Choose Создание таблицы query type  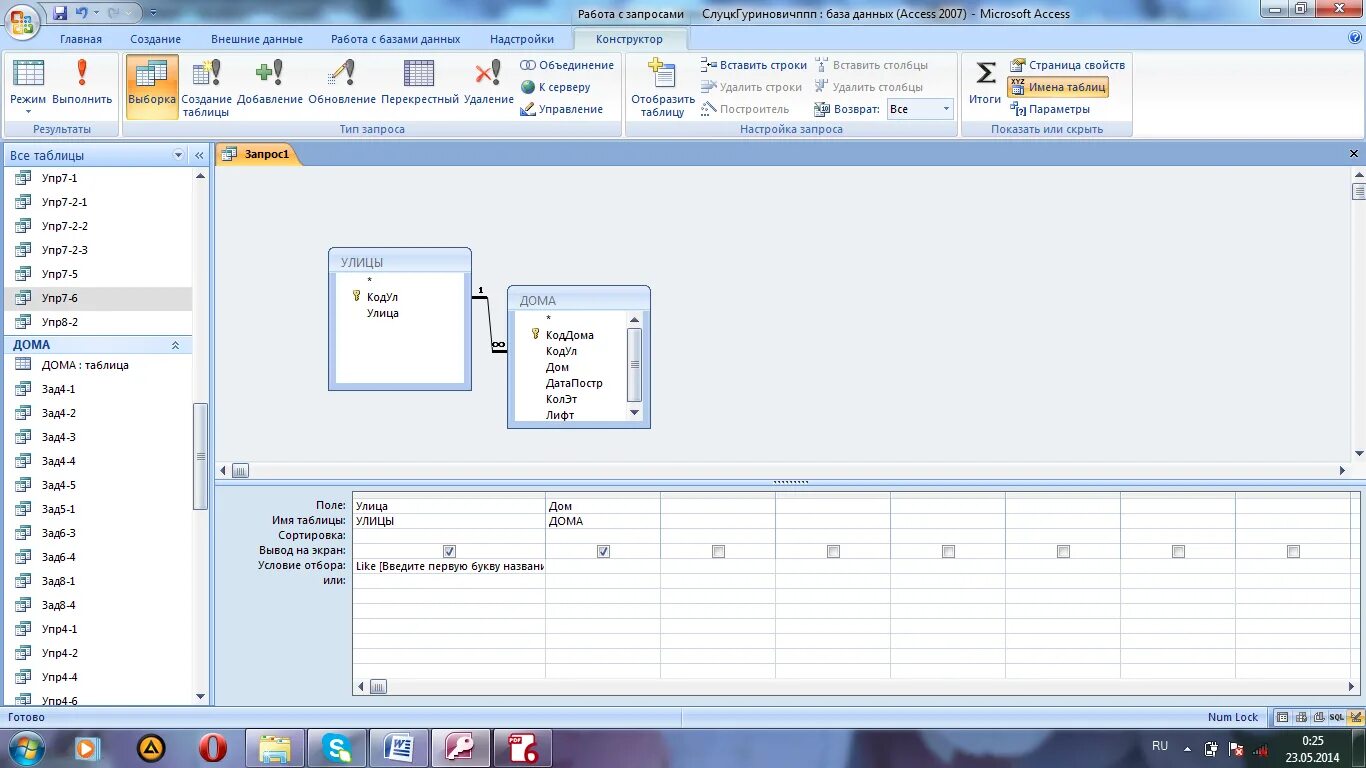coord(207,88)
